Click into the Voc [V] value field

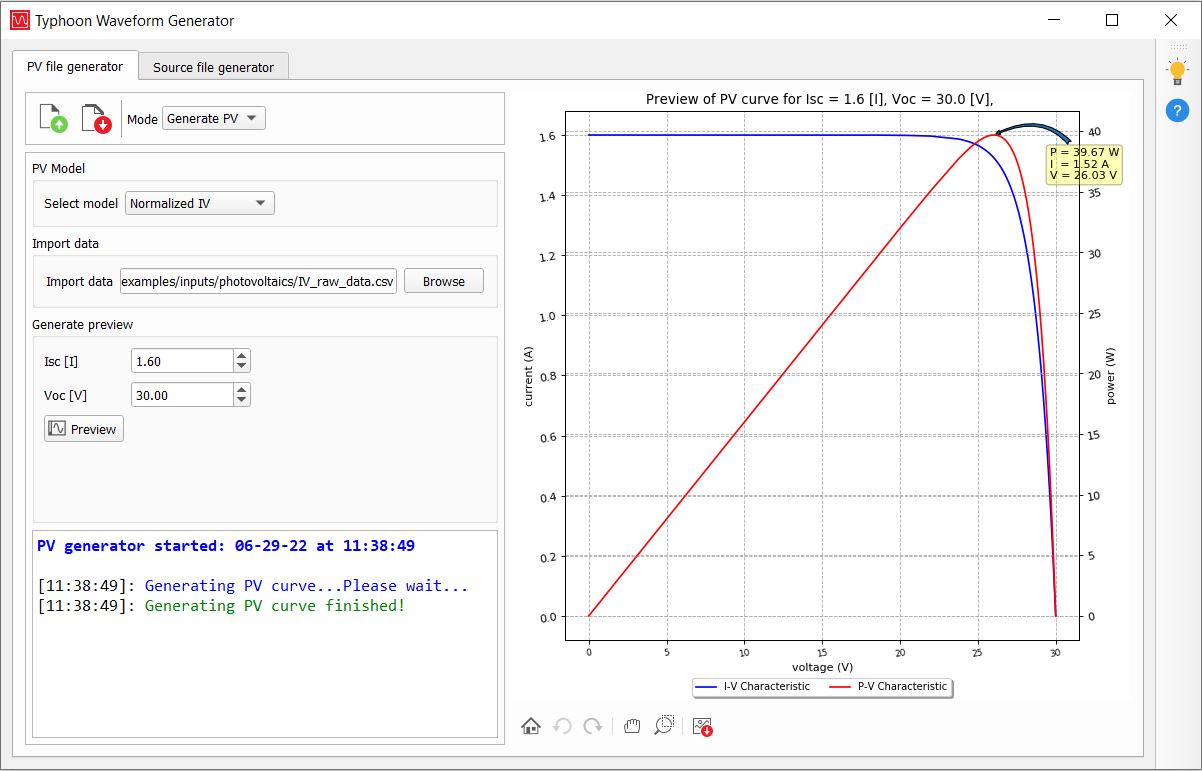pos(182,395)
